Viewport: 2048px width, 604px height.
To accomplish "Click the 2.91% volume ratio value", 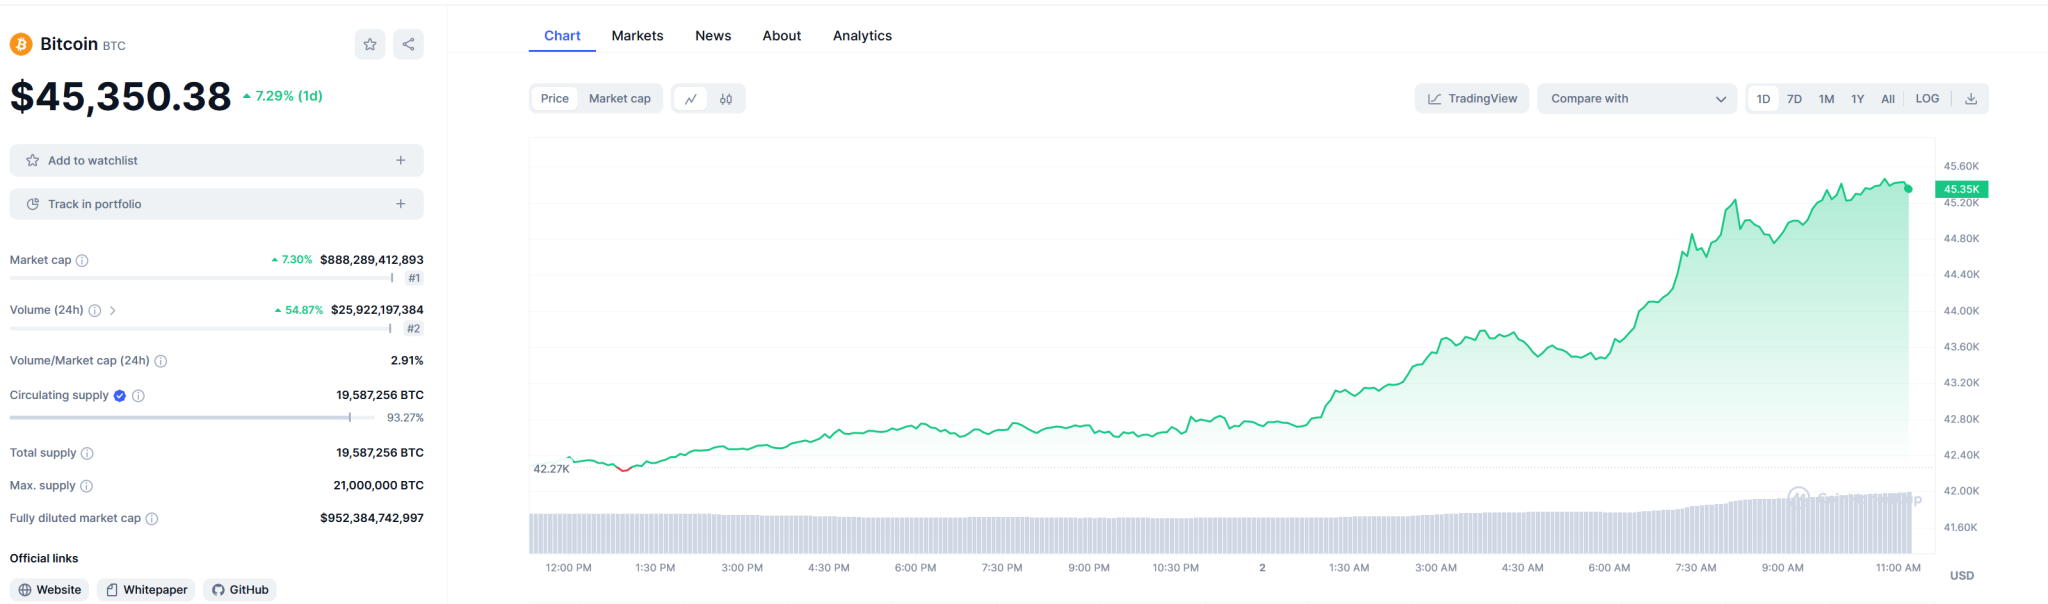I will (x=407, y=361).
